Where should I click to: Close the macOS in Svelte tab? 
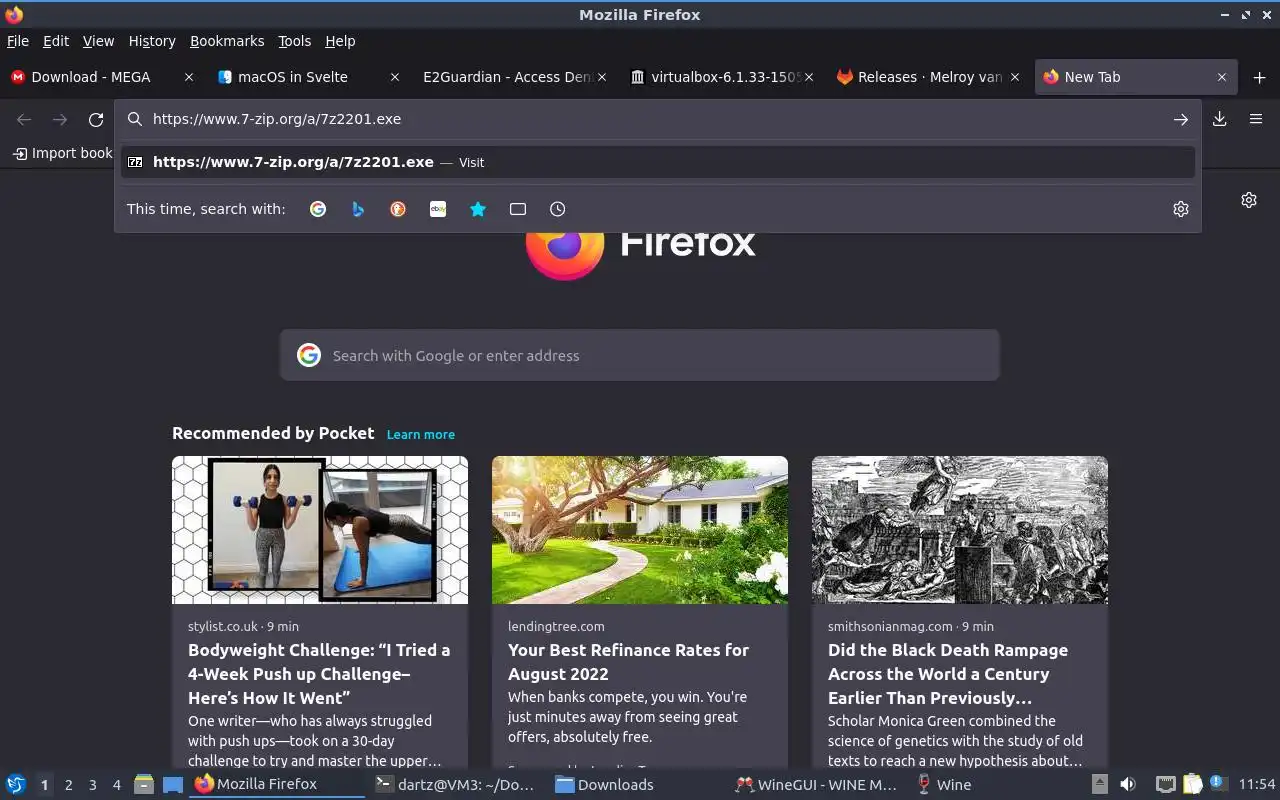click(x=395, y=77)
